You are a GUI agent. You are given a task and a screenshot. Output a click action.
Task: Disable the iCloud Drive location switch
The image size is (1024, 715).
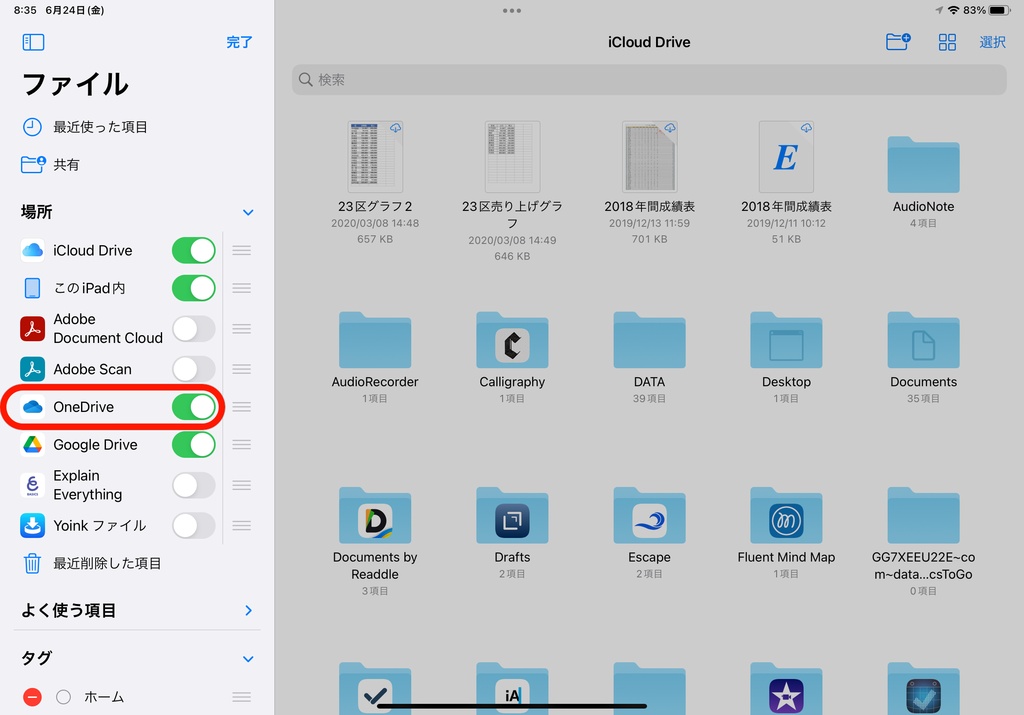coord(193,250)
